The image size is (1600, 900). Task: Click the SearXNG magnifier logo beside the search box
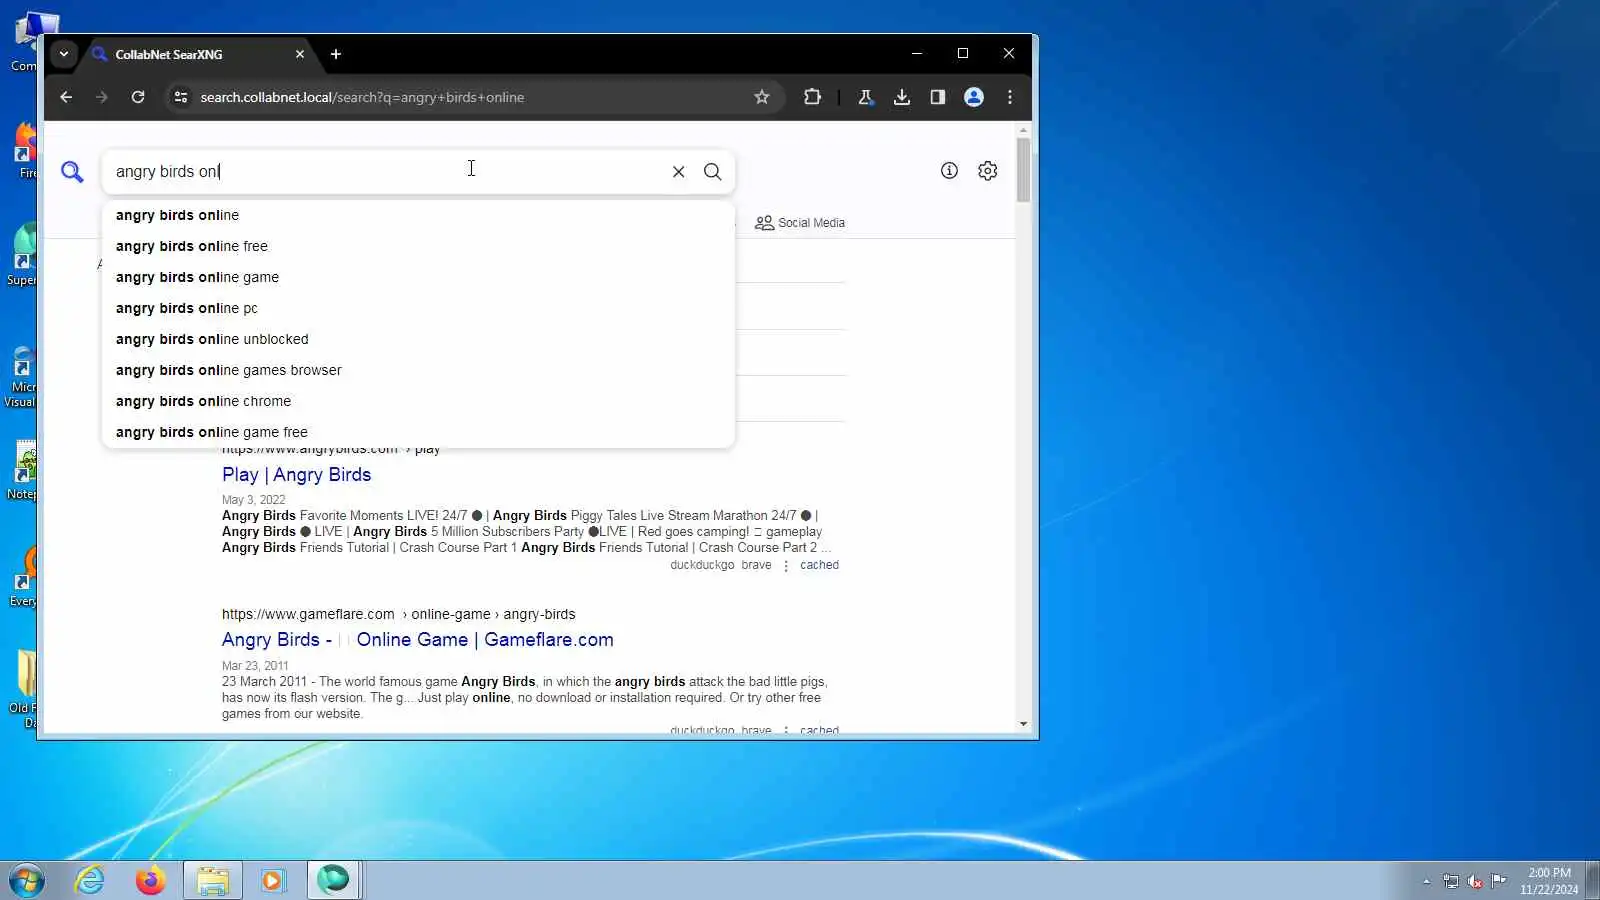[x=72, y=172]
